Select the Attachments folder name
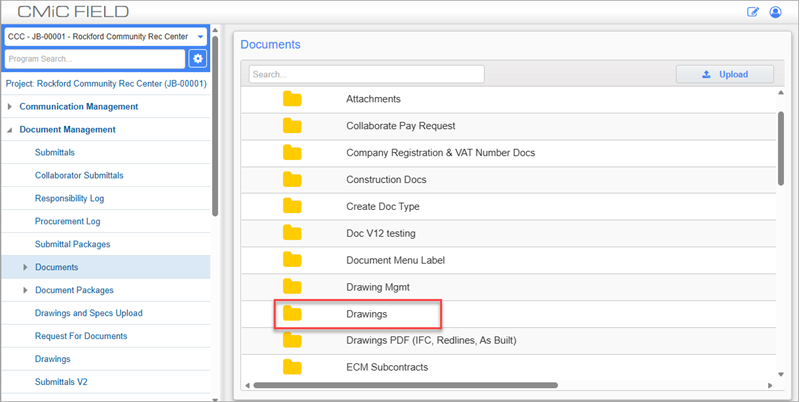Viewport: 800px width, 402px height. tap(373, 99)
